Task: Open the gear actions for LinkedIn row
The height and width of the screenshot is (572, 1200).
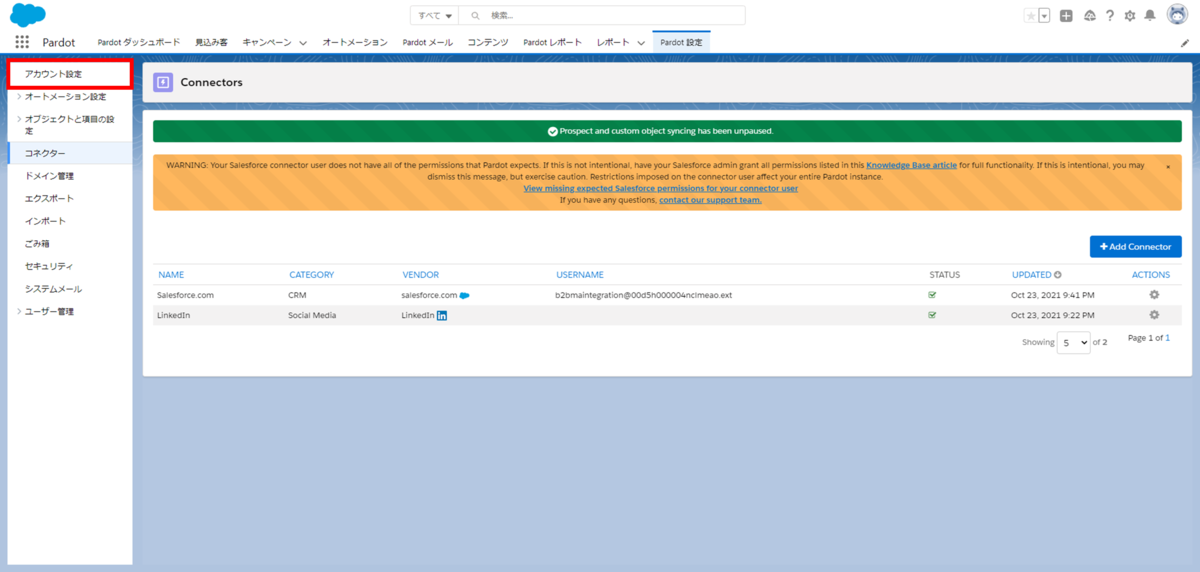Action: (x=1154, y=315)
